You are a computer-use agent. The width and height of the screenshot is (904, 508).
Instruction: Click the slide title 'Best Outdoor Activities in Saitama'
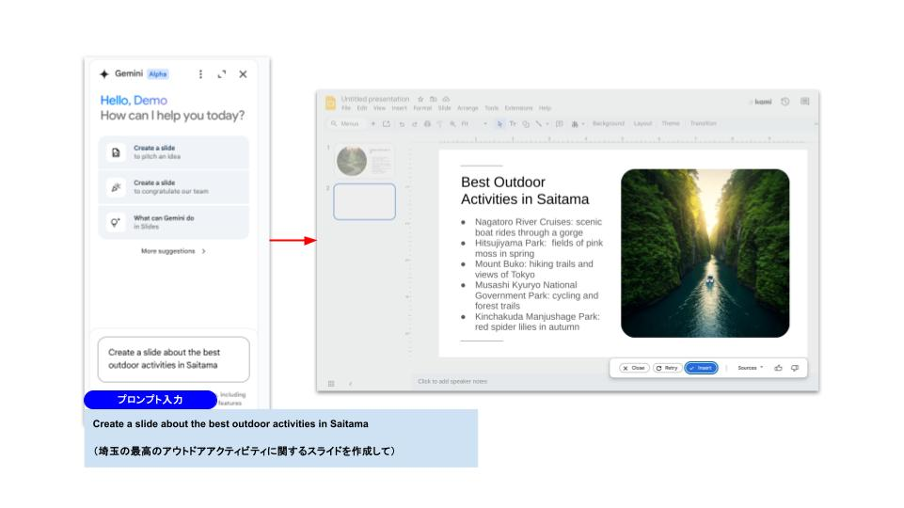(x=525, y=191)
